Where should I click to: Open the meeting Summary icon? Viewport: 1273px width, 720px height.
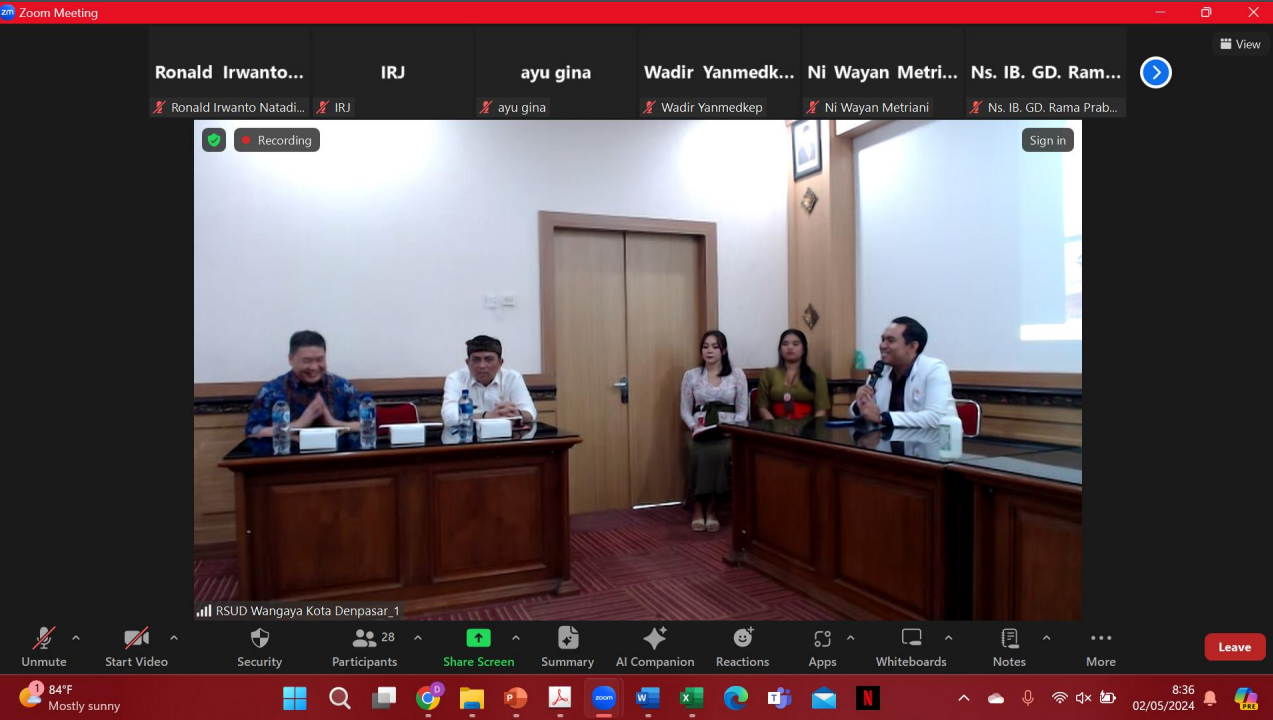(567, 639)
